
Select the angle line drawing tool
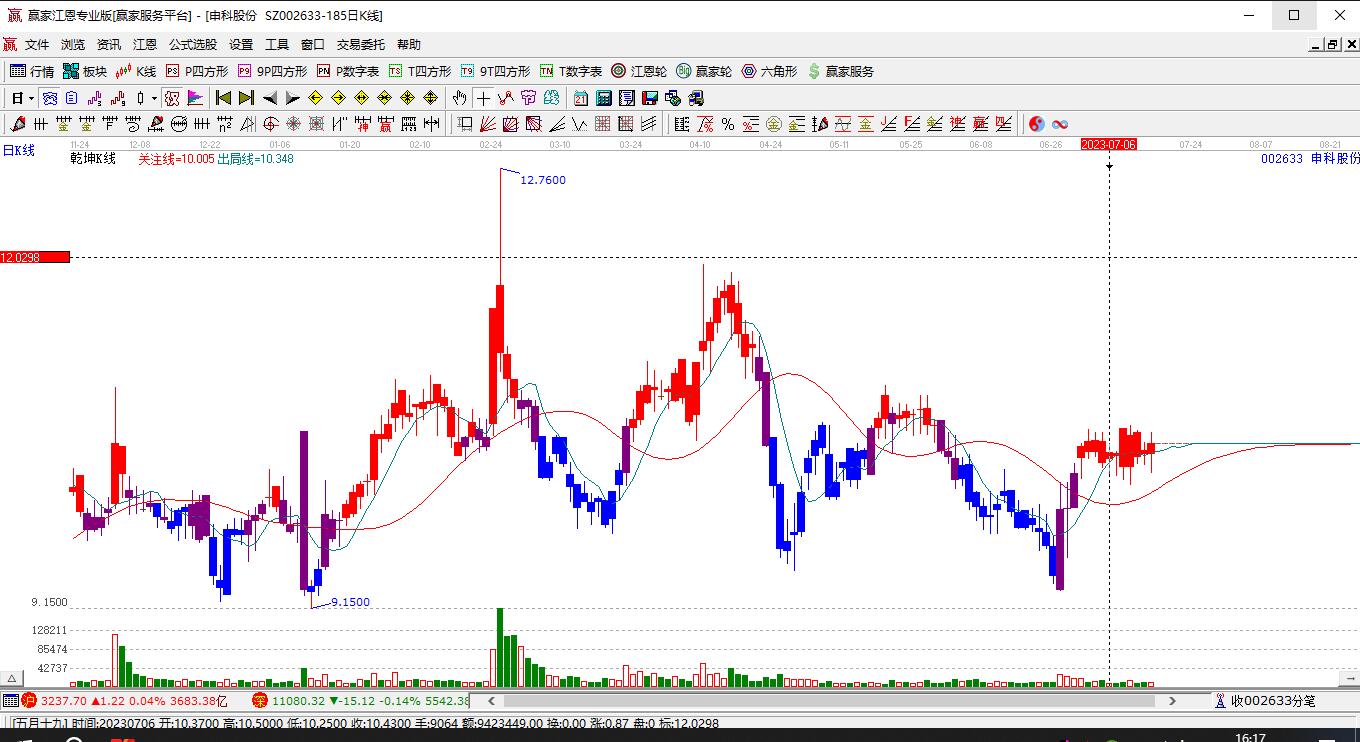coord(557,124)
